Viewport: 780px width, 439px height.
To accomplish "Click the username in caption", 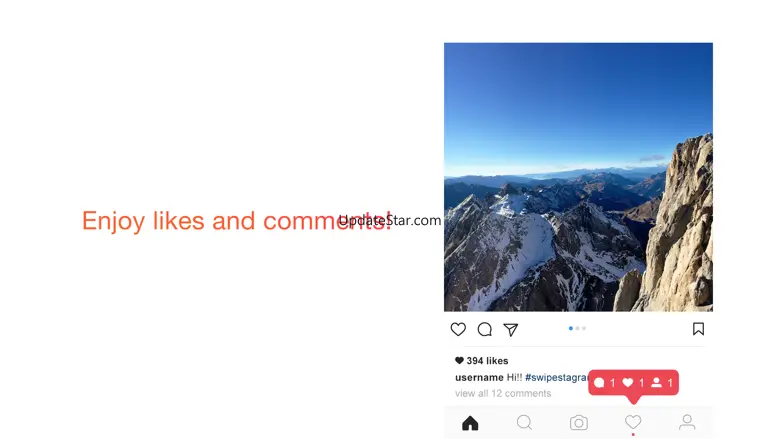I will point(479,377).
